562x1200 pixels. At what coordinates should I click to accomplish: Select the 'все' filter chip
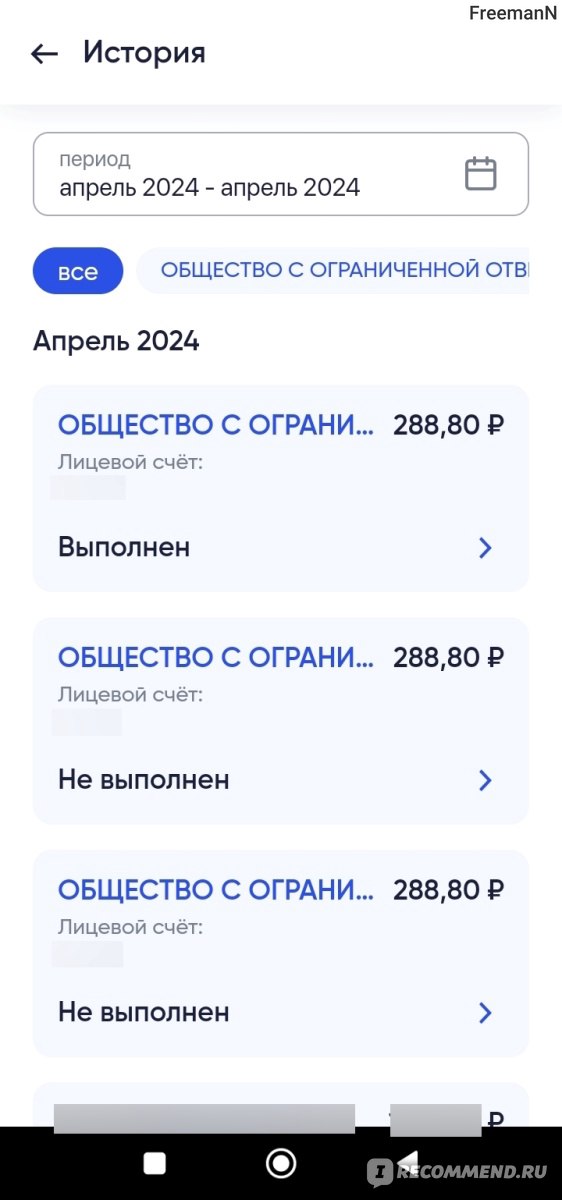pos(78,271)
